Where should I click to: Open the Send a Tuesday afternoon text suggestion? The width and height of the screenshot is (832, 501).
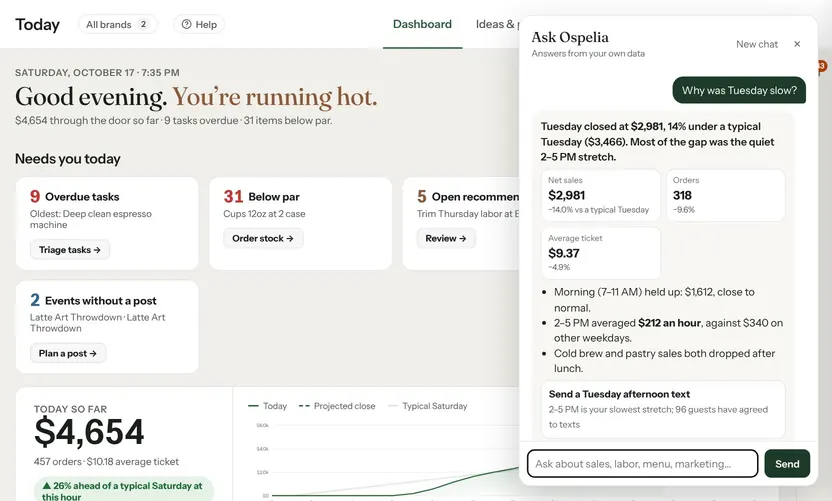point(663,409)
